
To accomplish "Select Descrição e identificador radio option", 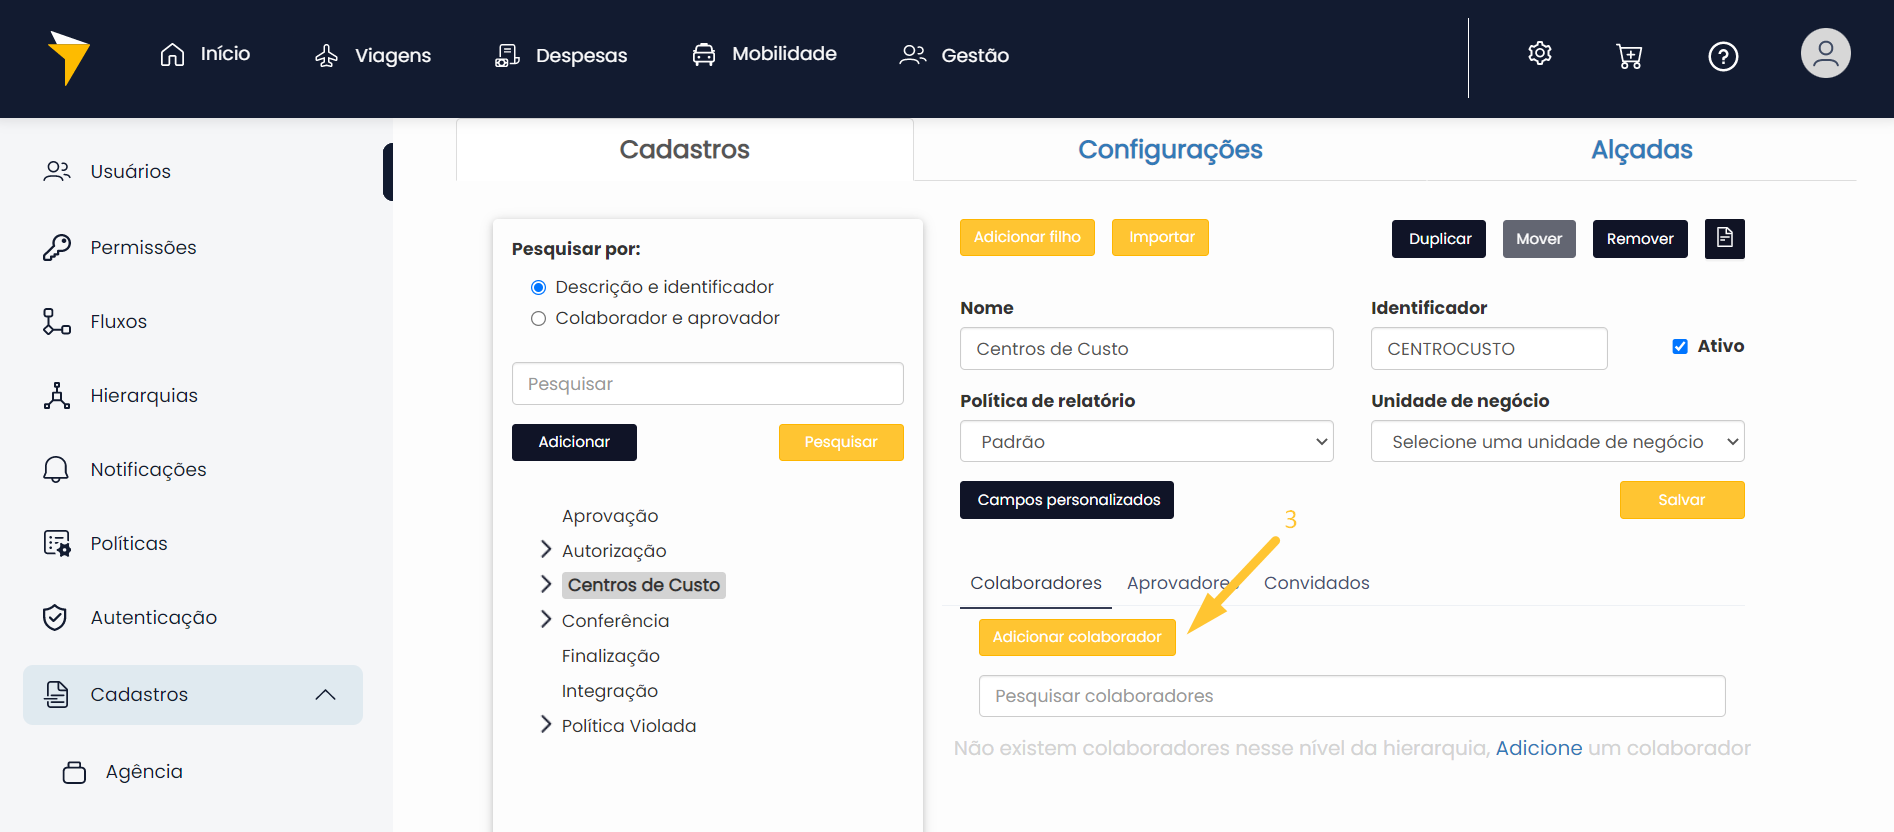I will coord(538,288).
